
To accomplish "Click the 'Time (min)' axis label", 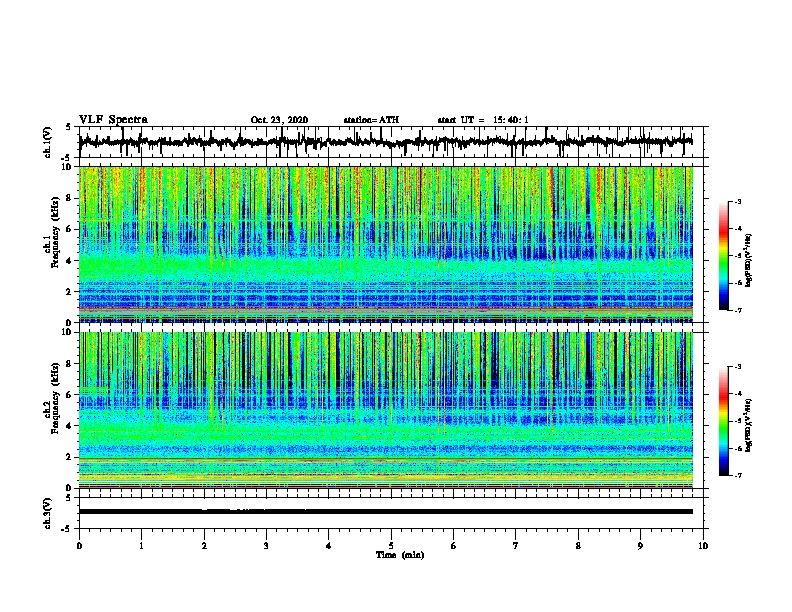I will [400, 555].
